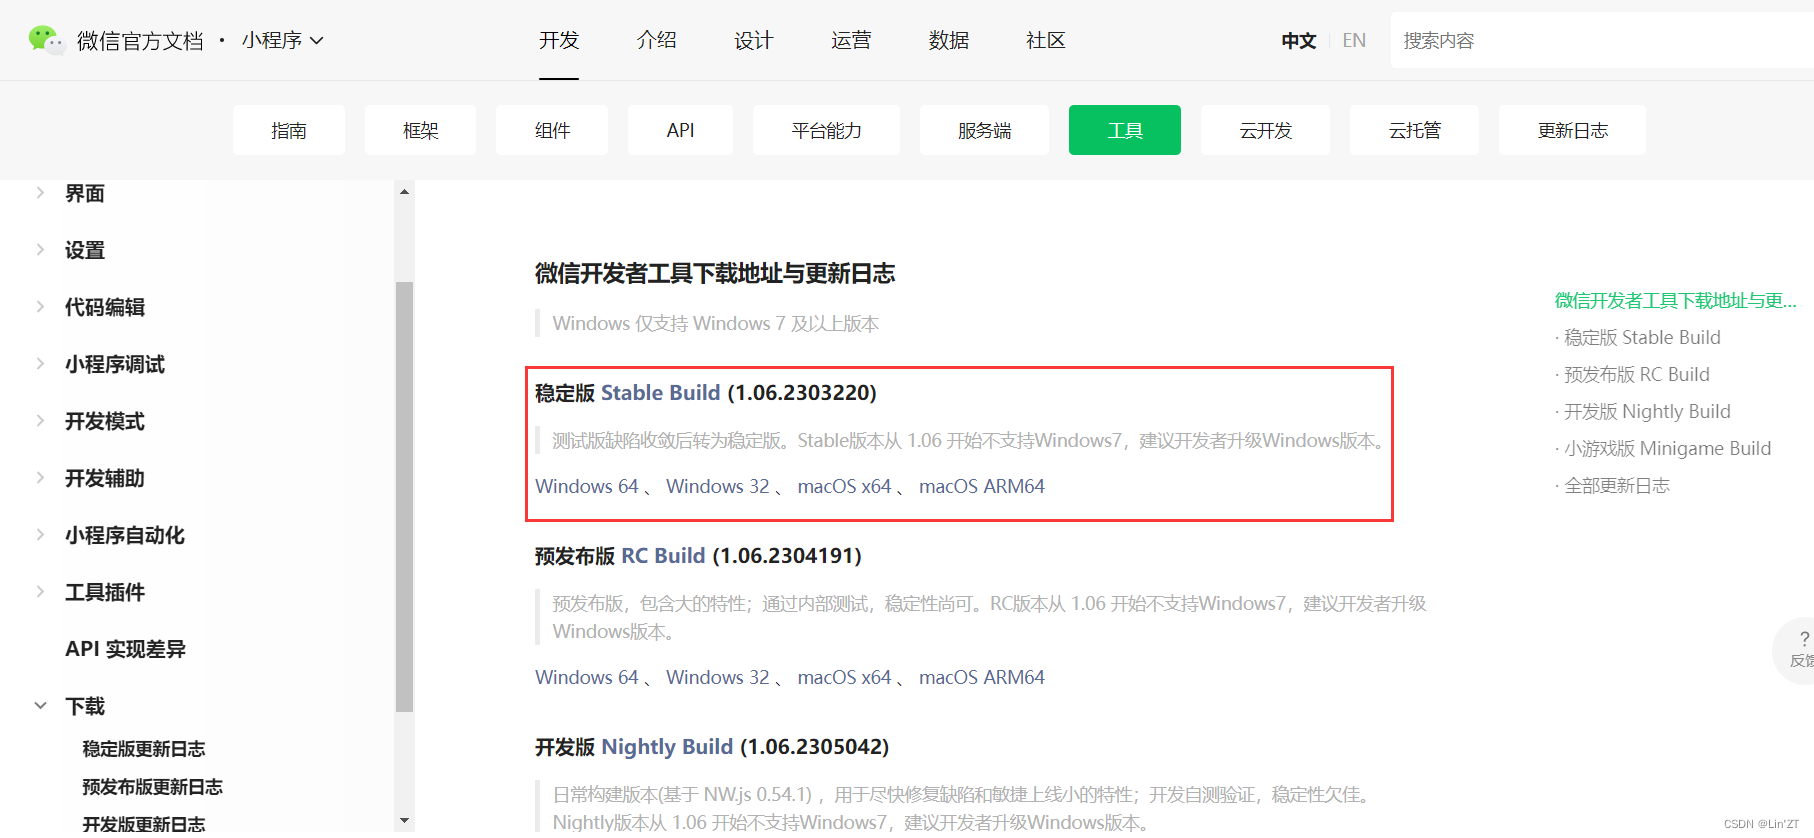This screenshot has height=838, width=1814.
Task: Download Stable Build macOS ARM64
Action: tap(982, 486)
